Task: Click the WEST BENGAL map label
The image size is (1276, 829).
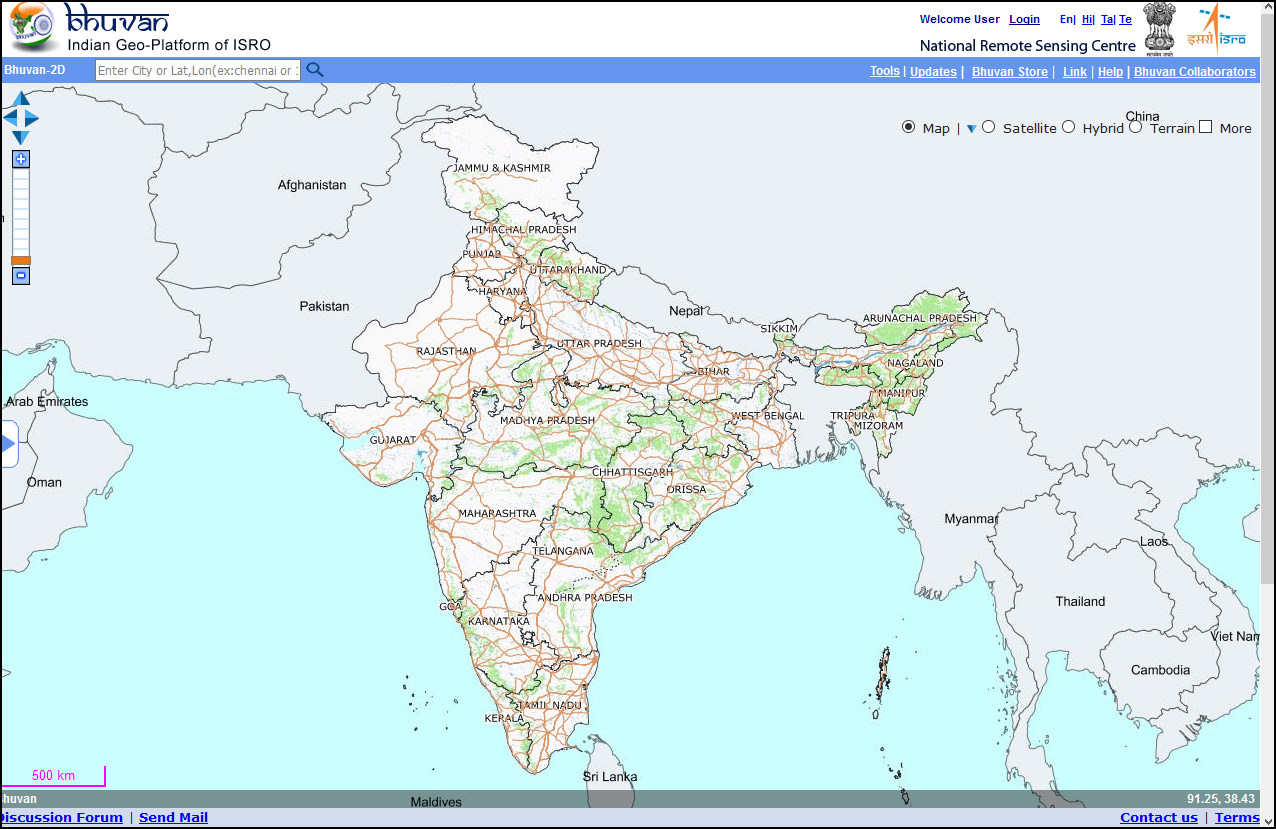Action: (768, 415)
